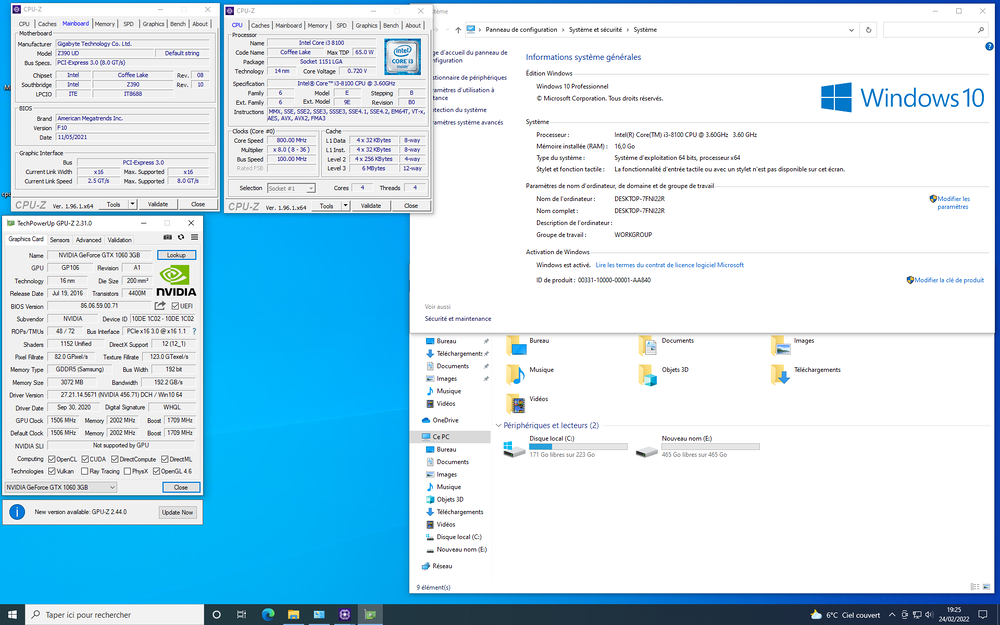
Task: Select Nouveau nom (E:) in navigation tree
Action: (461, 550)
